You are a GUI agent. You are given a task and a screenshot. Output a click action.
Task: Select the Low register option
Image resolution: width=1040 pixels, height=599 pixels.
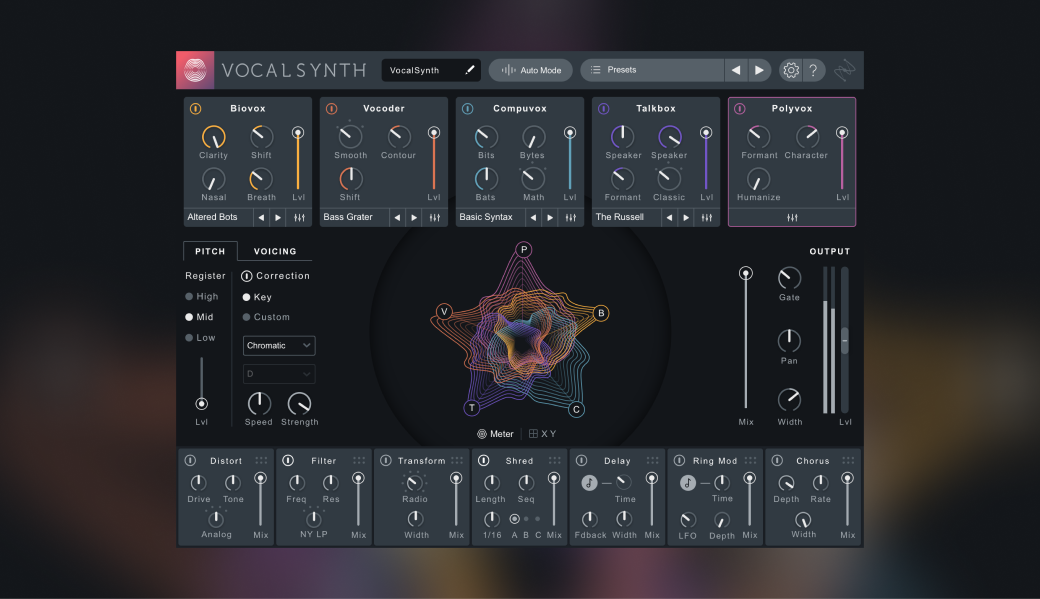point(200,338)
